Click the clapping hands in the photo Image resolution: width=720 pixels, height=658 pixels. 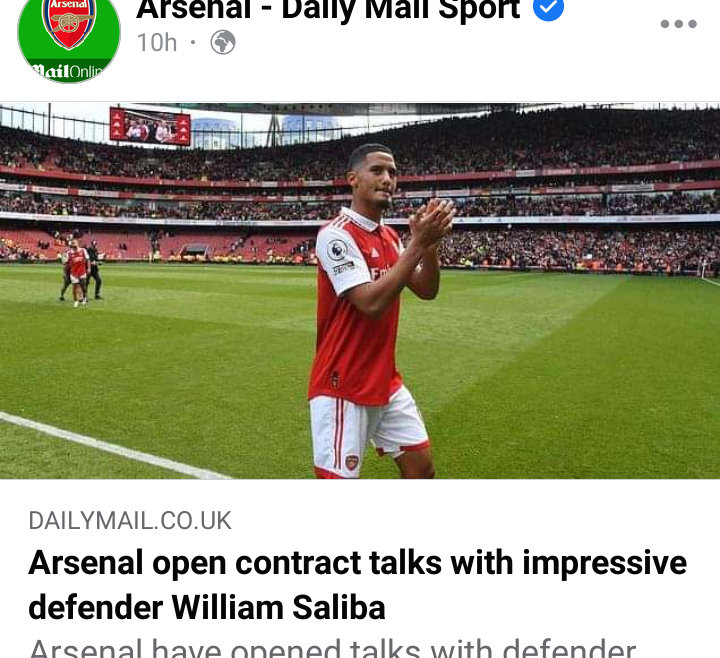click(x=432, y=223)
